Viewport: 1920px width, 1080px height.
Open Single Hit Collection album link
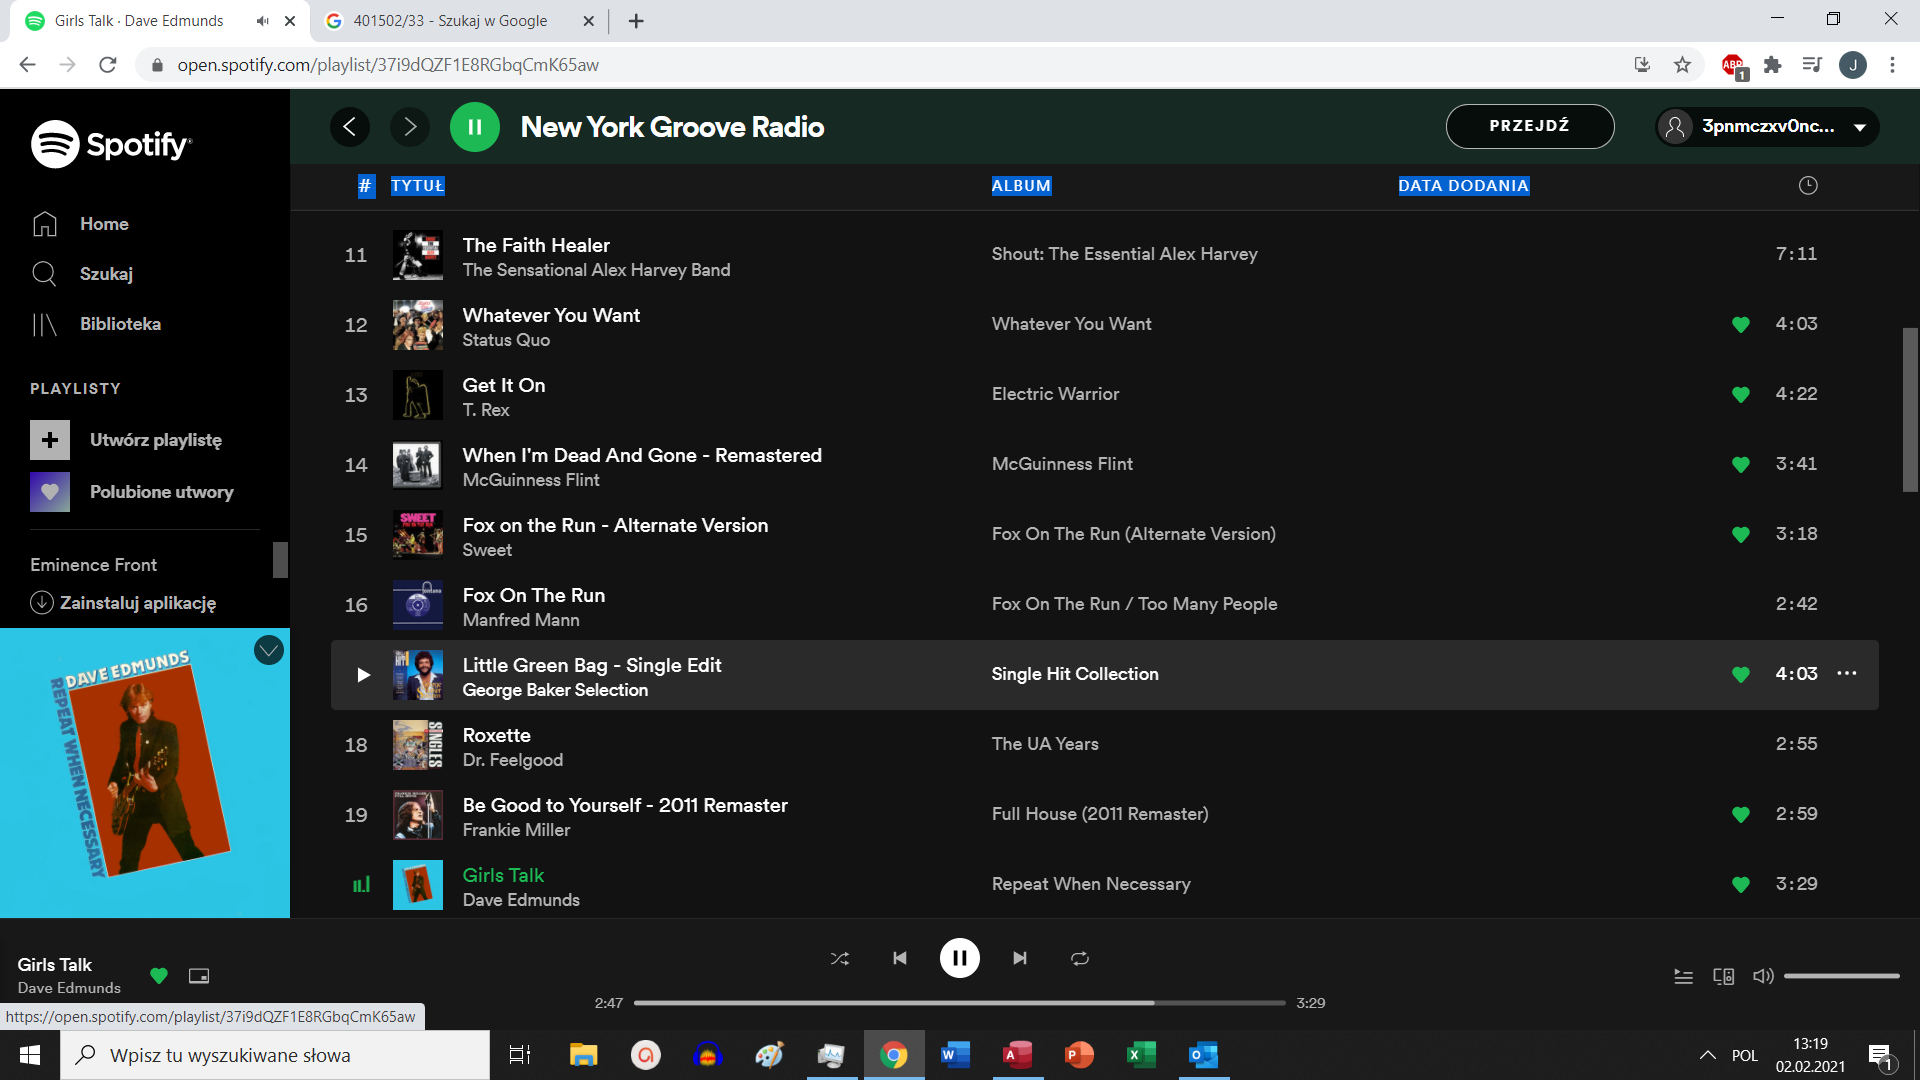click(x=1075, y=675)
